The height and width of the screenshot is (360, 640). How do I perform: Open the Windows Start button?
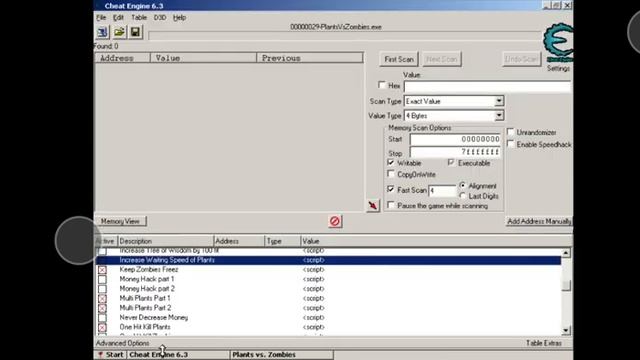tap(111, 355)
